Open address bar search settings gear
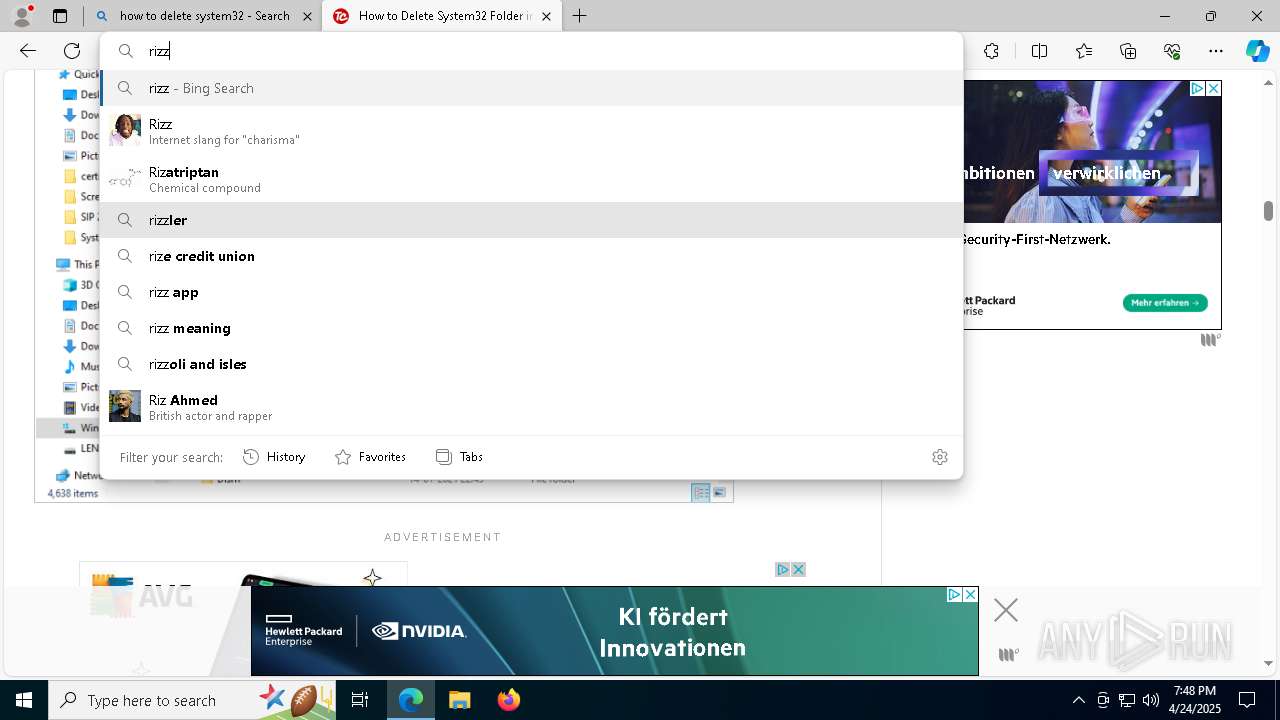Image resolution: width=1280 pixels, height=720 pixels. point(940,457)
